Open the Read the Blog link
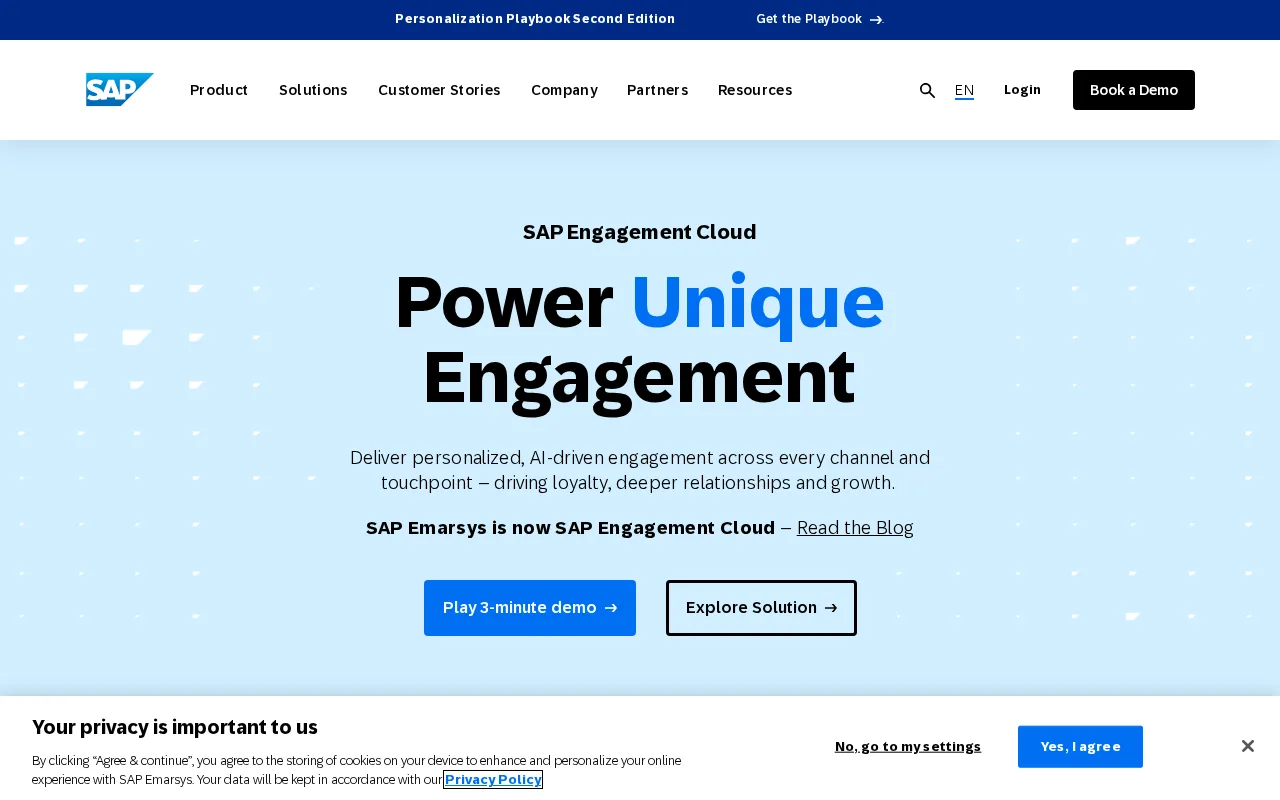Screen dimensions: 1280x800 [x=855, y=527]
